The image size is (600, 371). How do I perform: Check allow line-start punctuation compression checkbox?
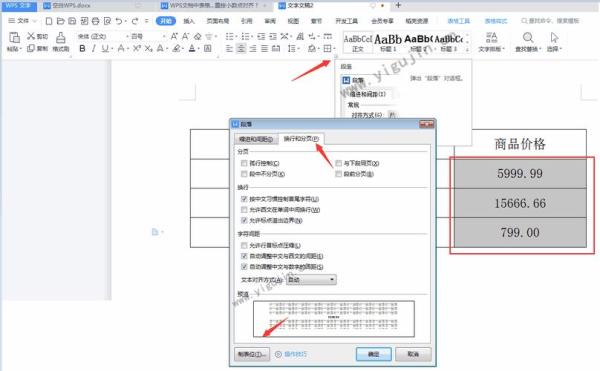pos(244,245)
